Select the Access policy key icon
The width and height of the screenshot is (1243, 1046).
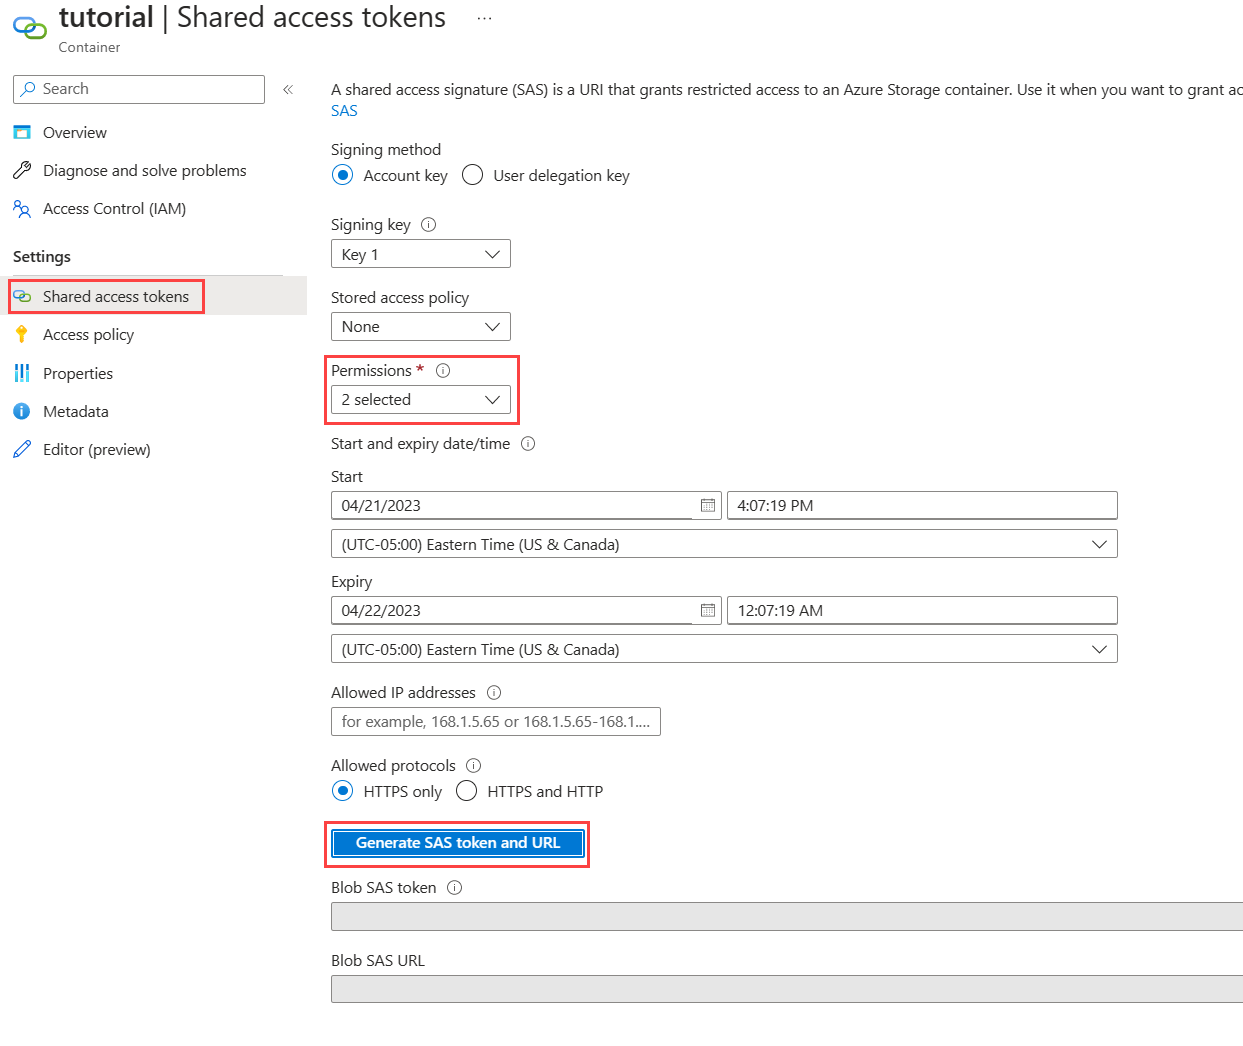(22, 334)
